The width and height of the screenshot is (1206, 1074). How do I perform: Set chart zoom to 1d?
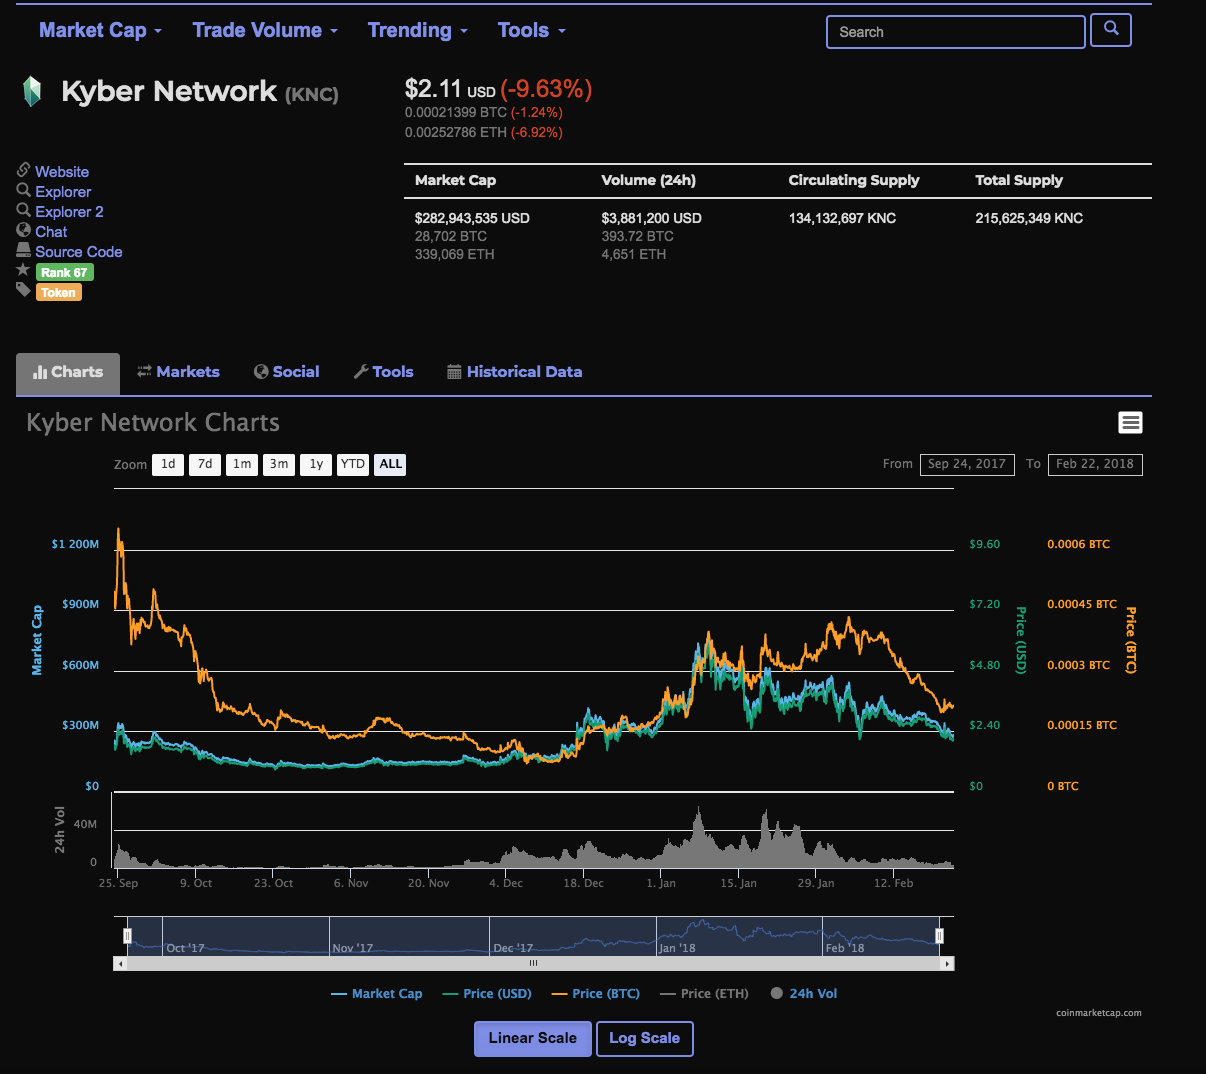[x=168, y=464]
